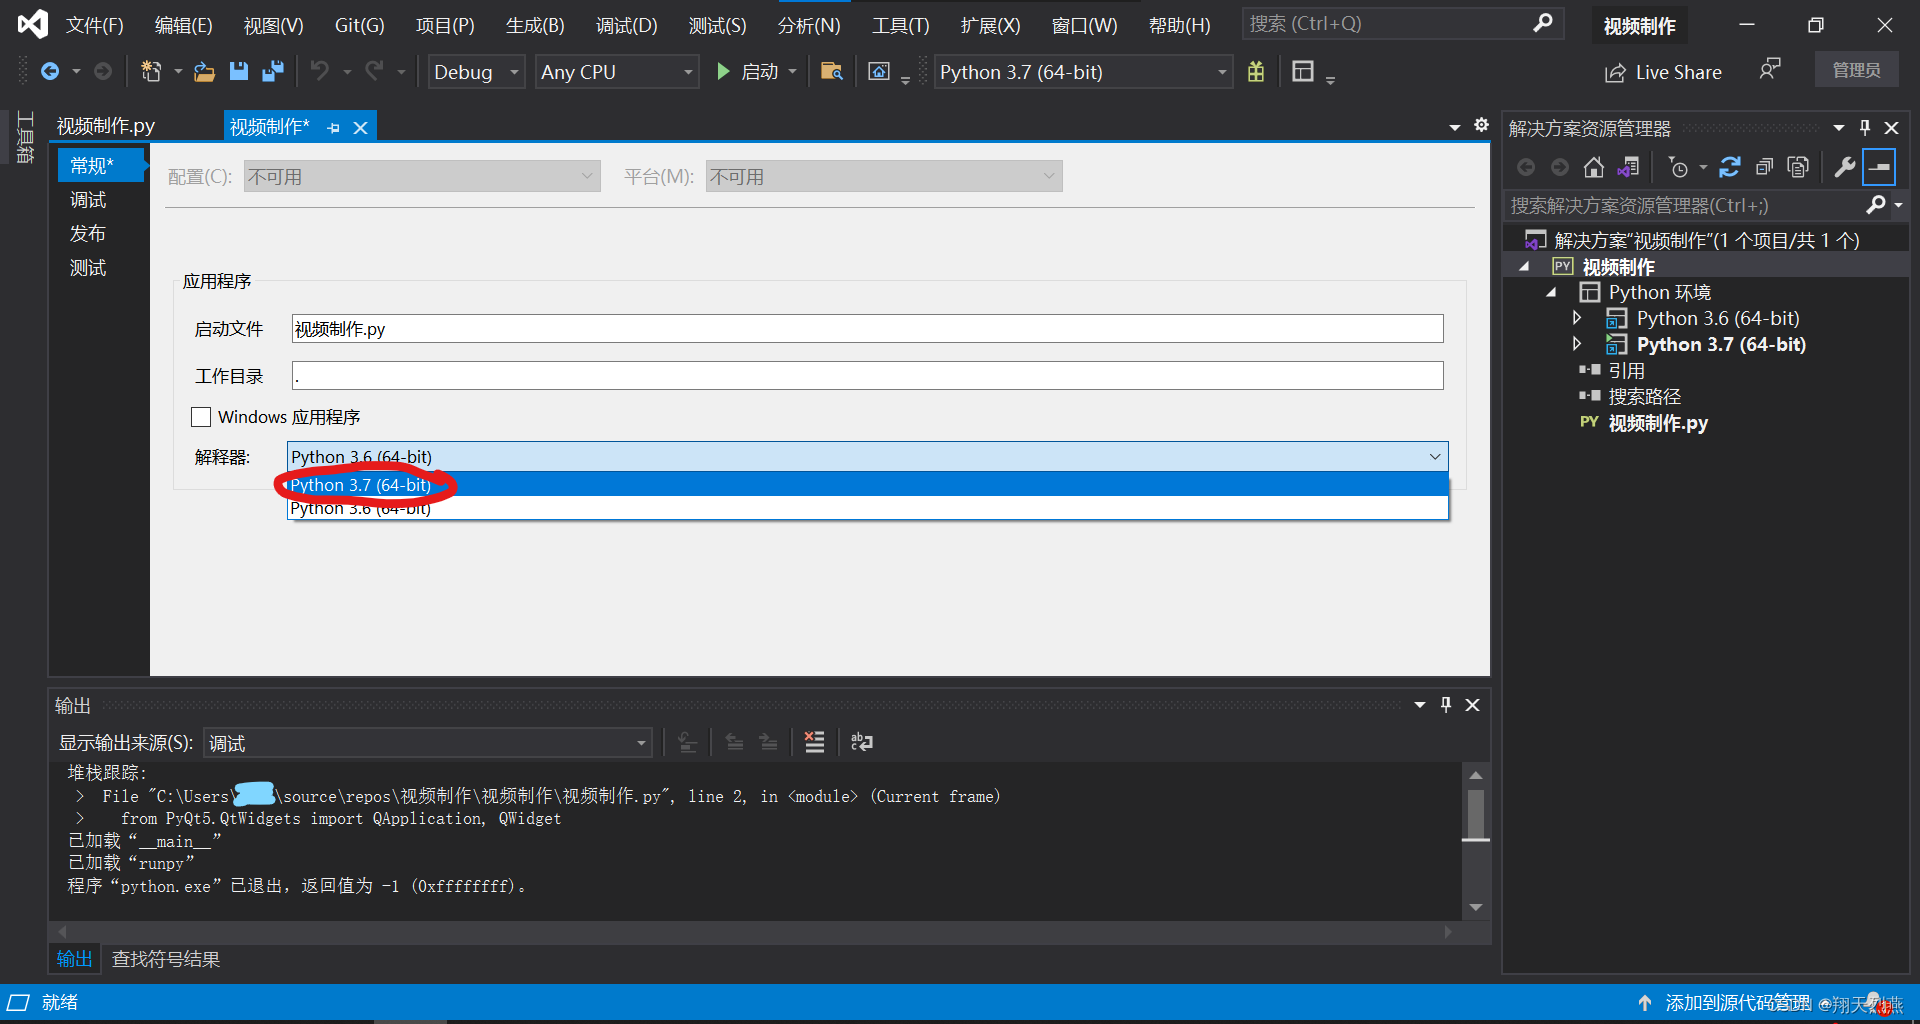Viewport: 1920px width, 1024px height.
Task: Pin the Output panel with the pushpin
Action: pyautogui.click(x=1445, y=705)
